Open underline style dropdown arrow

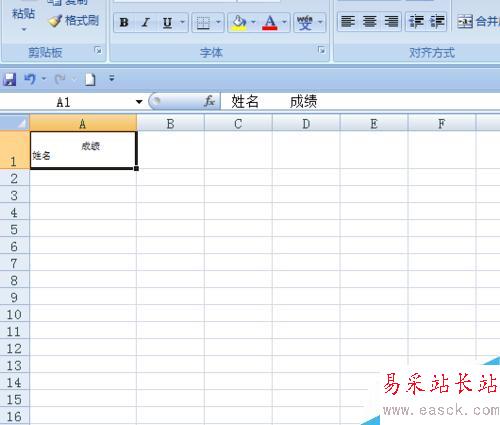coord(182,23)
